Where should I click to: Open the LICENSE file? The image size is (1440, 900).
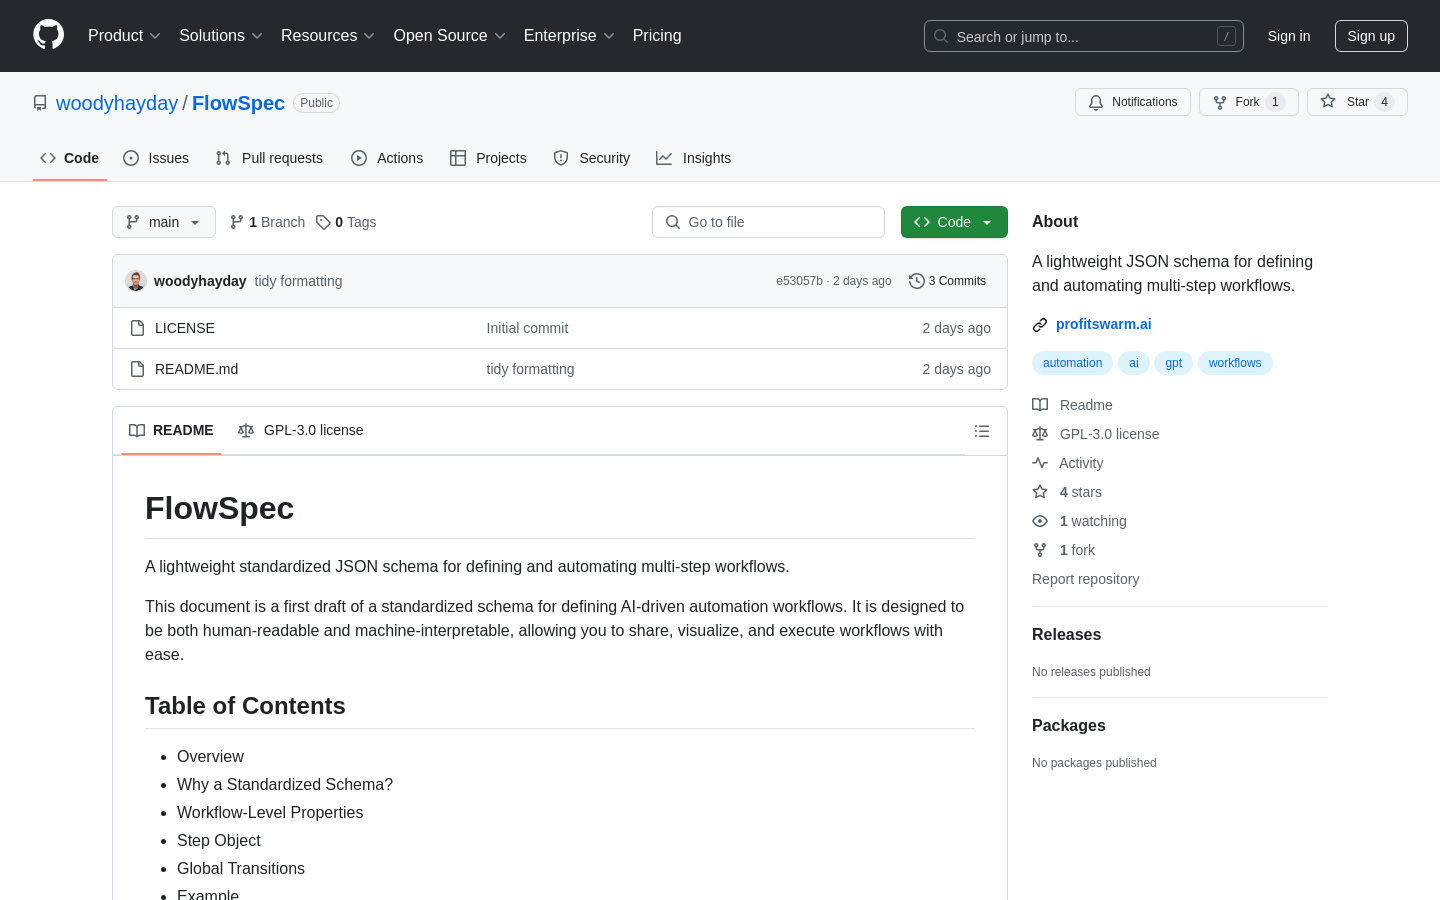pyautogui.click(x=185, y=328)
